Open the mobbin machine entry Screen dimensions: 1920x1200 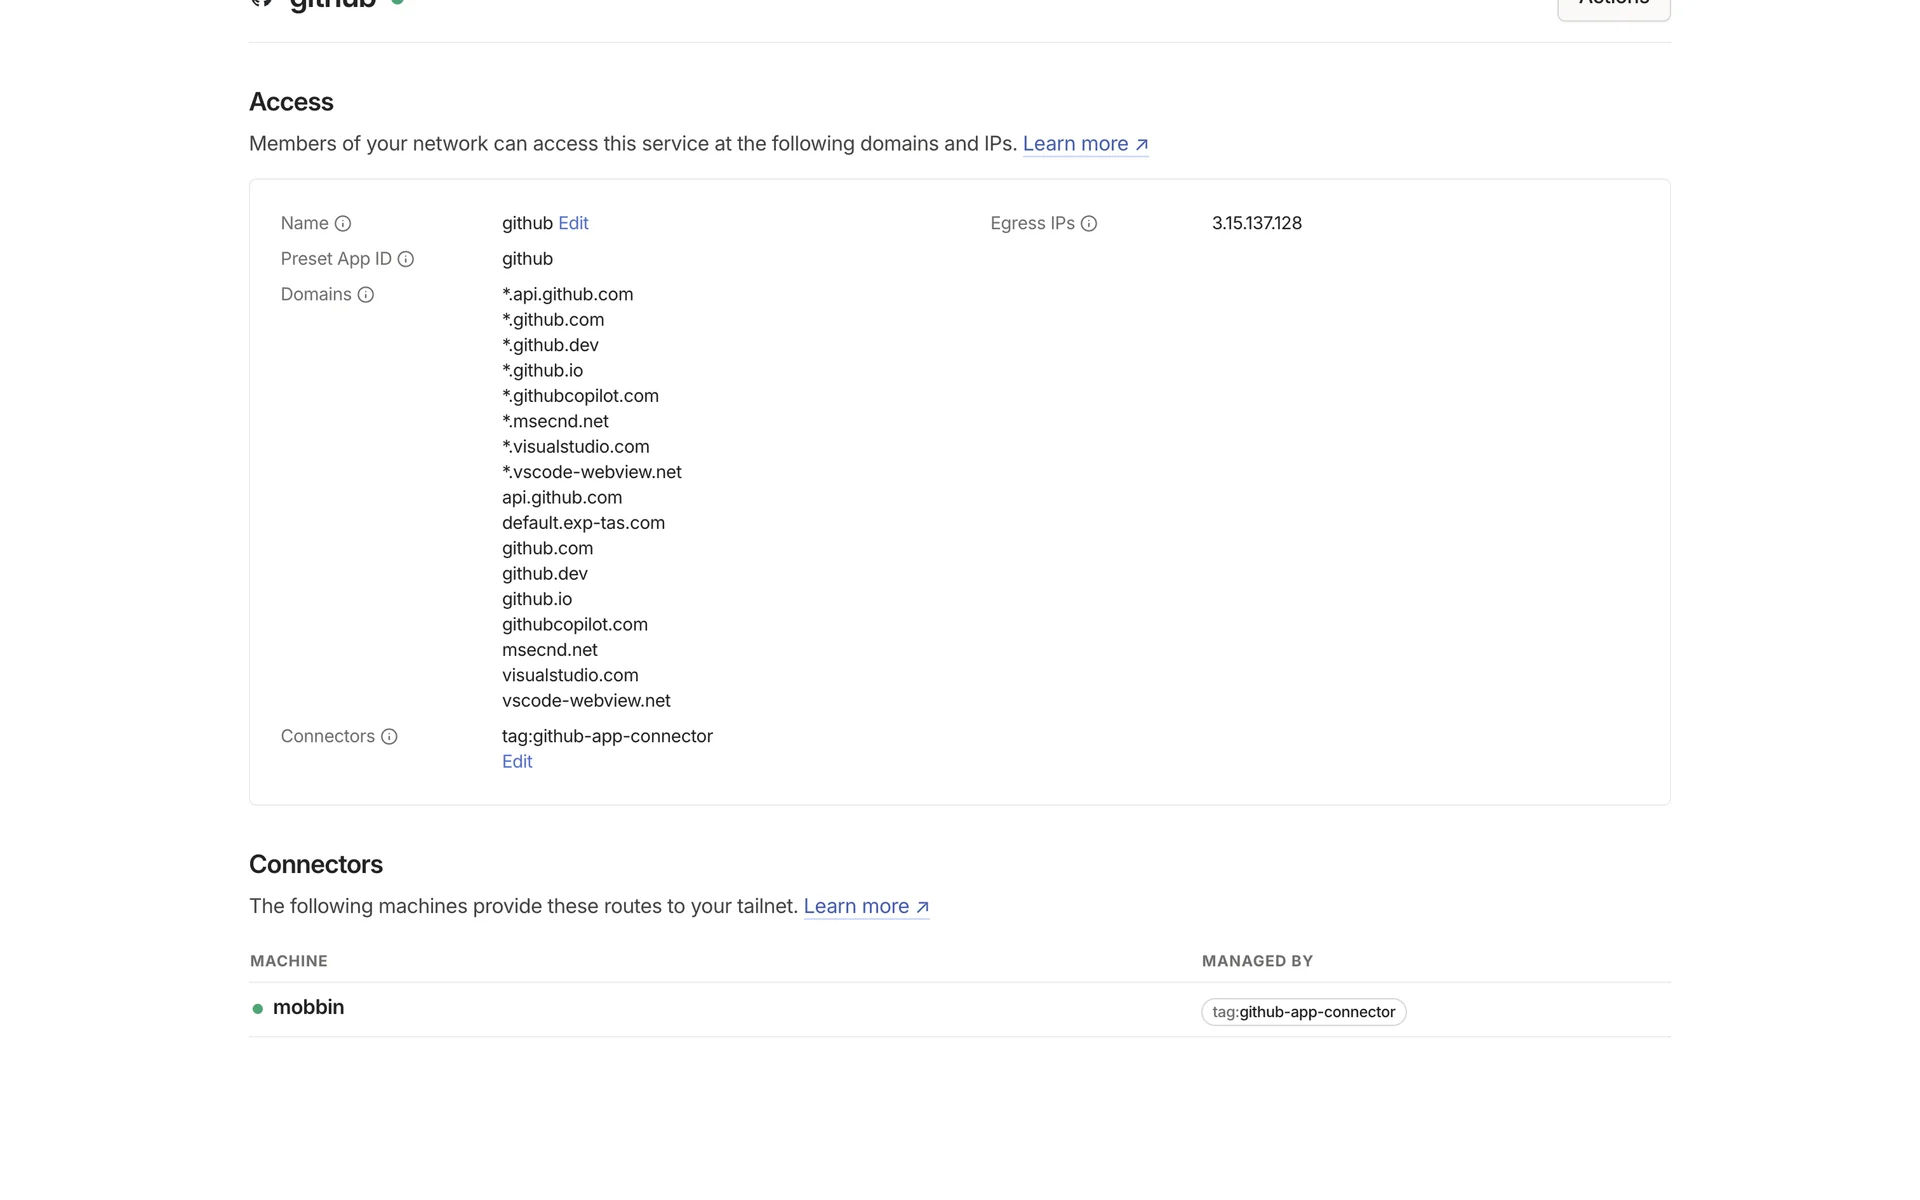click(308, 1008)
